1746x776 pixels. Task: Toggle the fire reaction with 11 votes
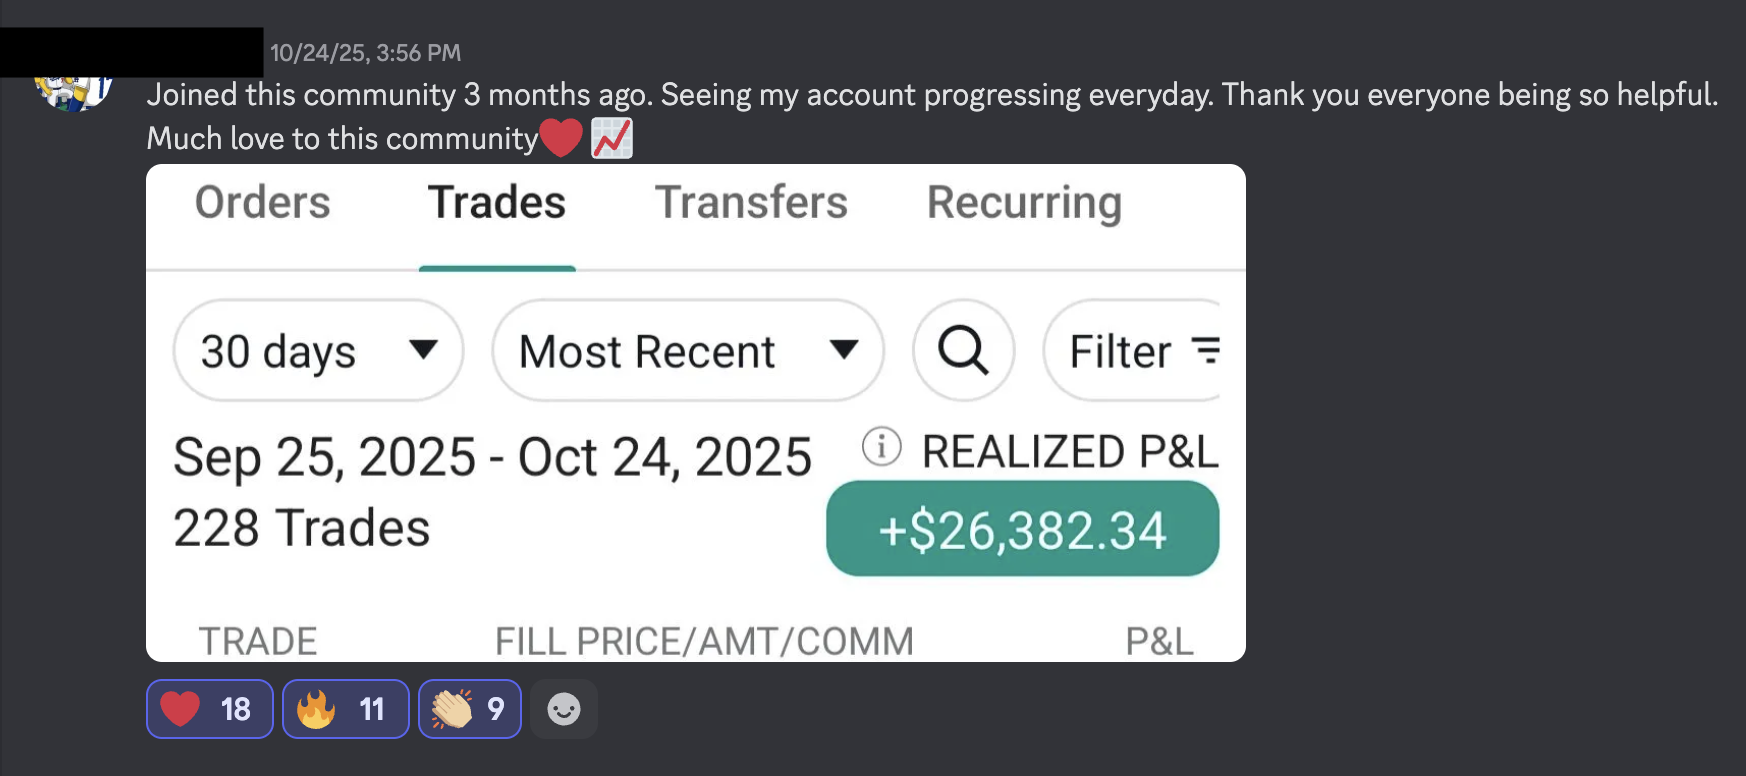(x=345, y=709)
